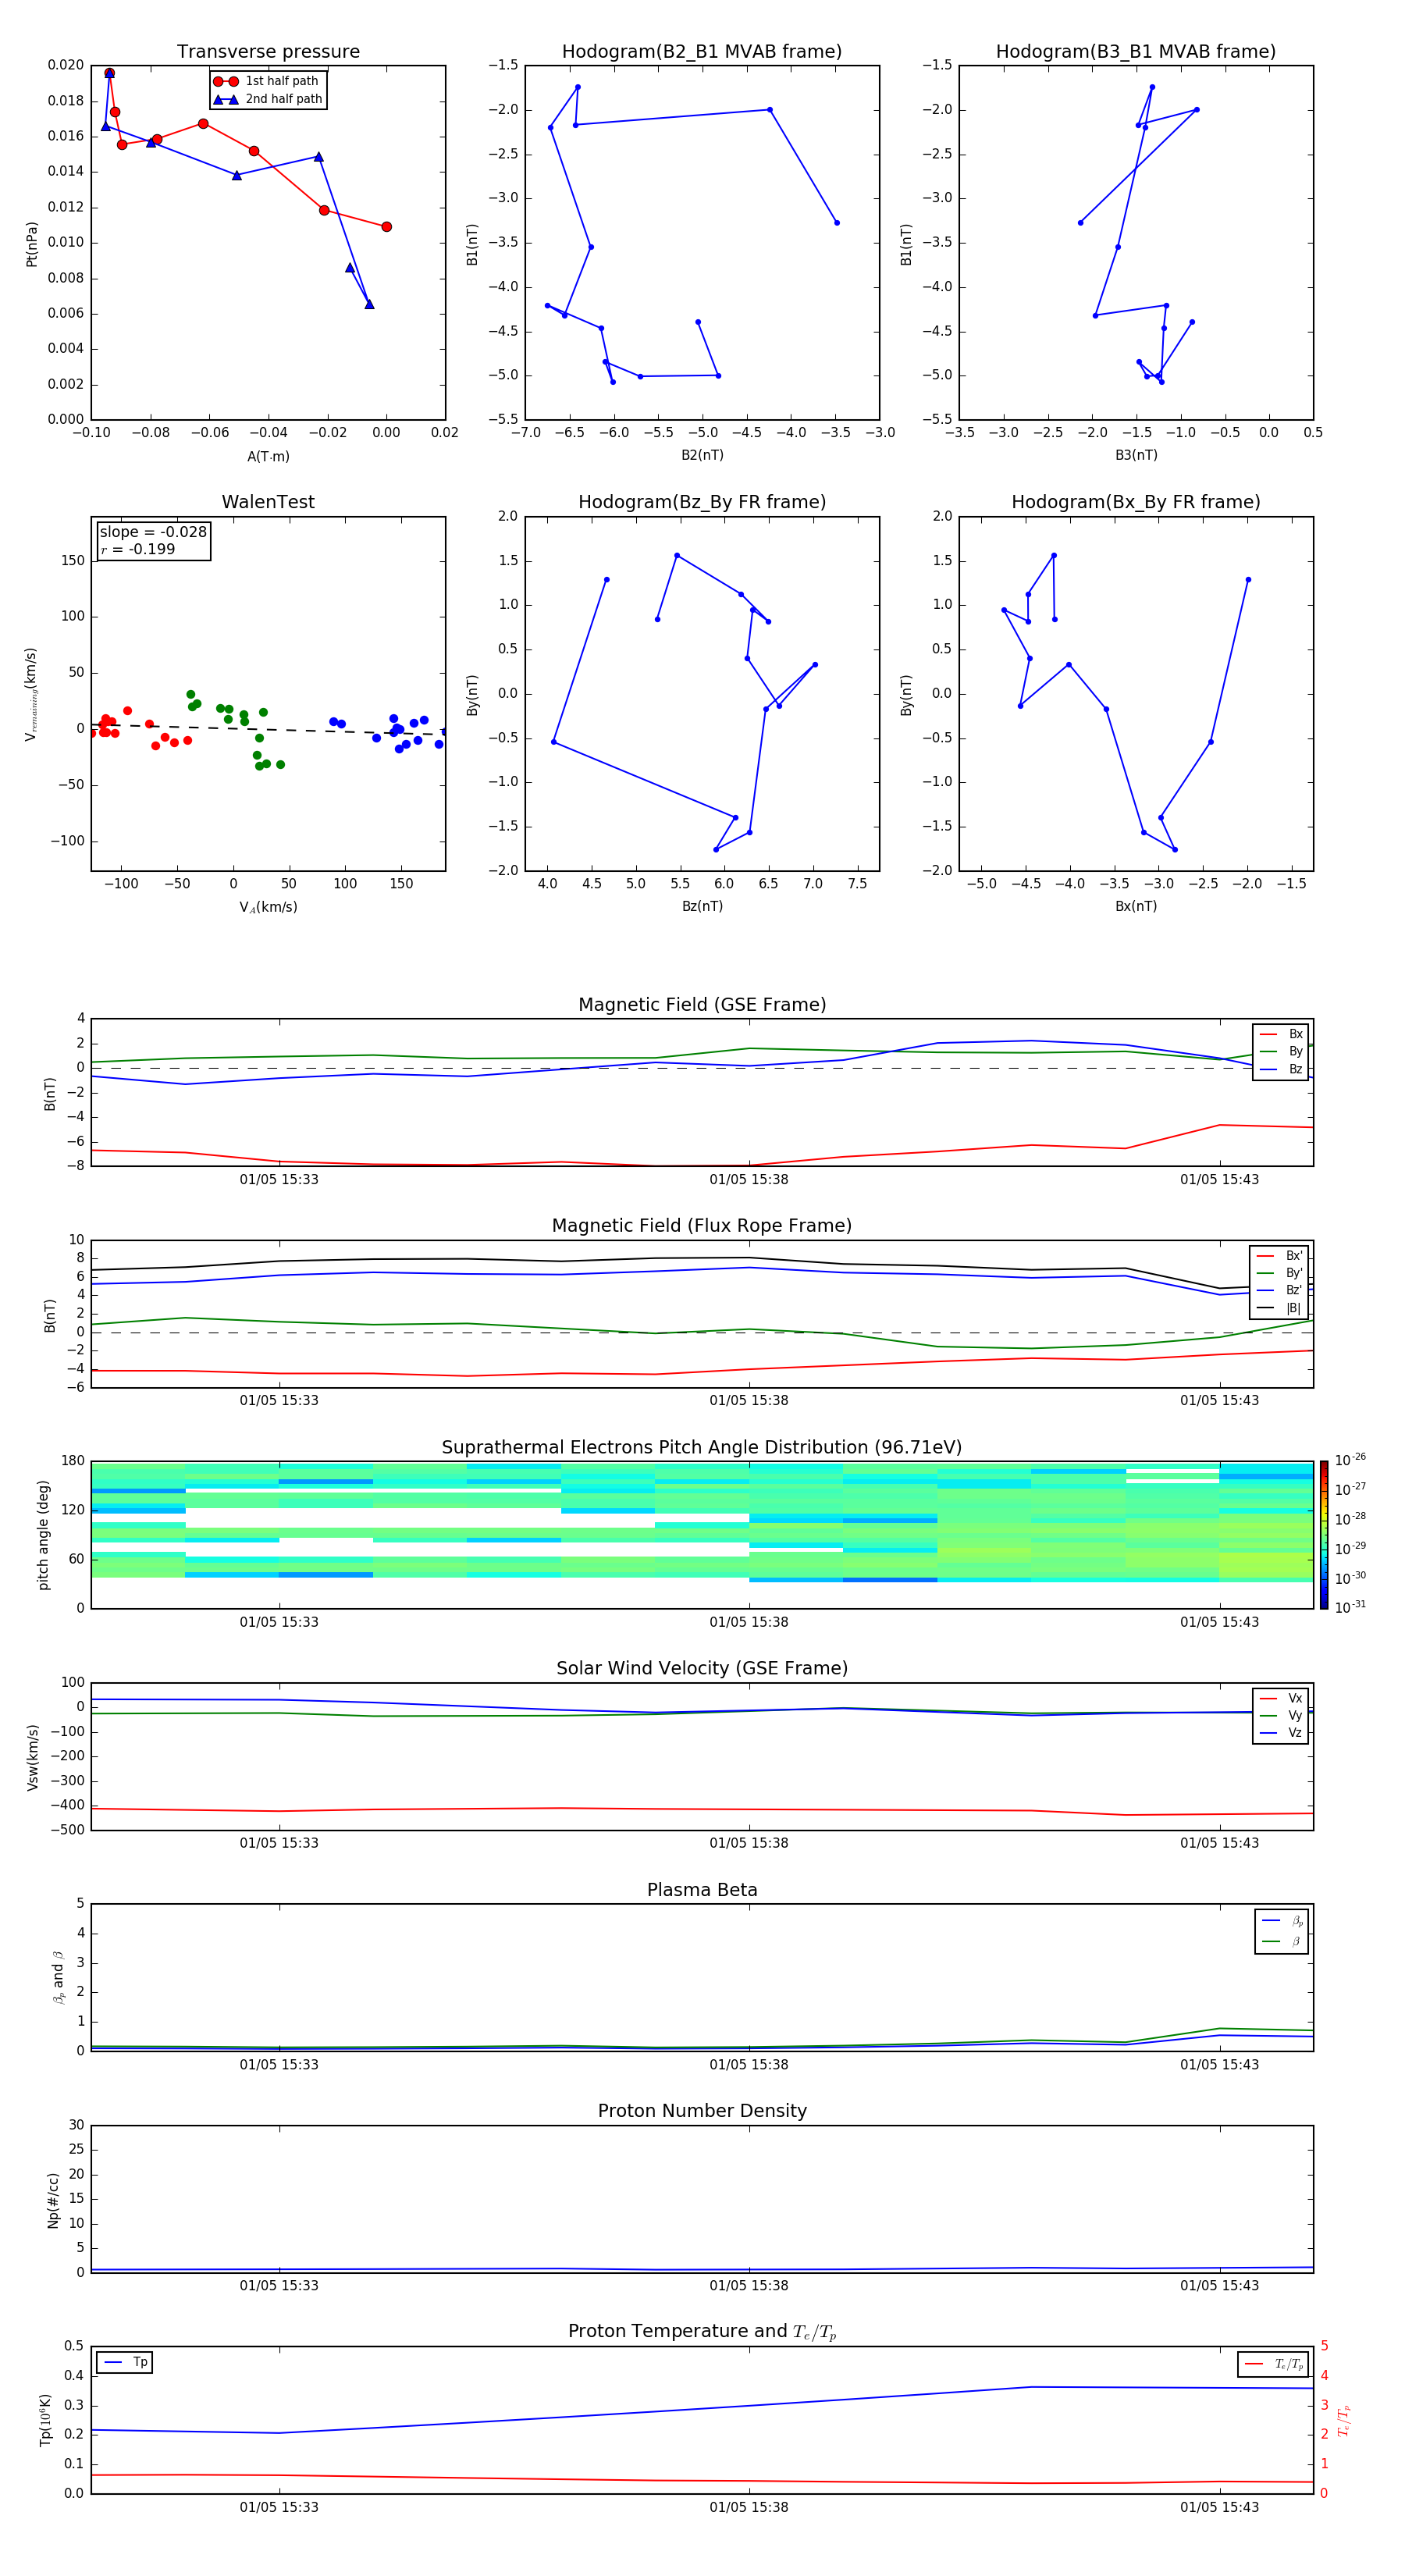Click the "Proton Temperature and Te/Tp" title

pos(702,2331)
